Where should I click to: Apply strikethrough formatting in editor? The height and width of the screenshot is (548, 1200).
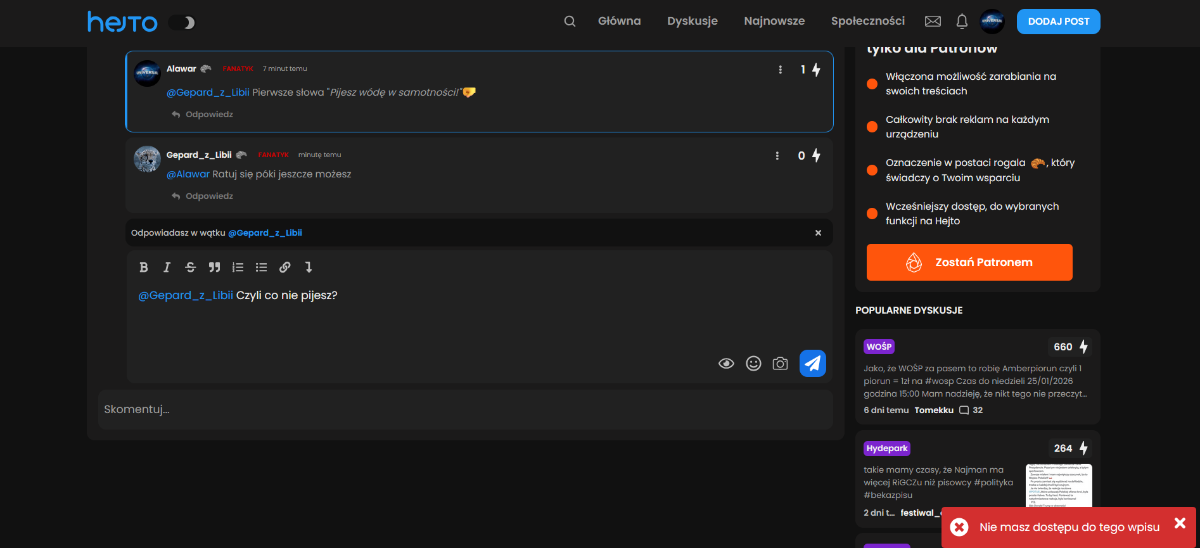coord(190,267)
